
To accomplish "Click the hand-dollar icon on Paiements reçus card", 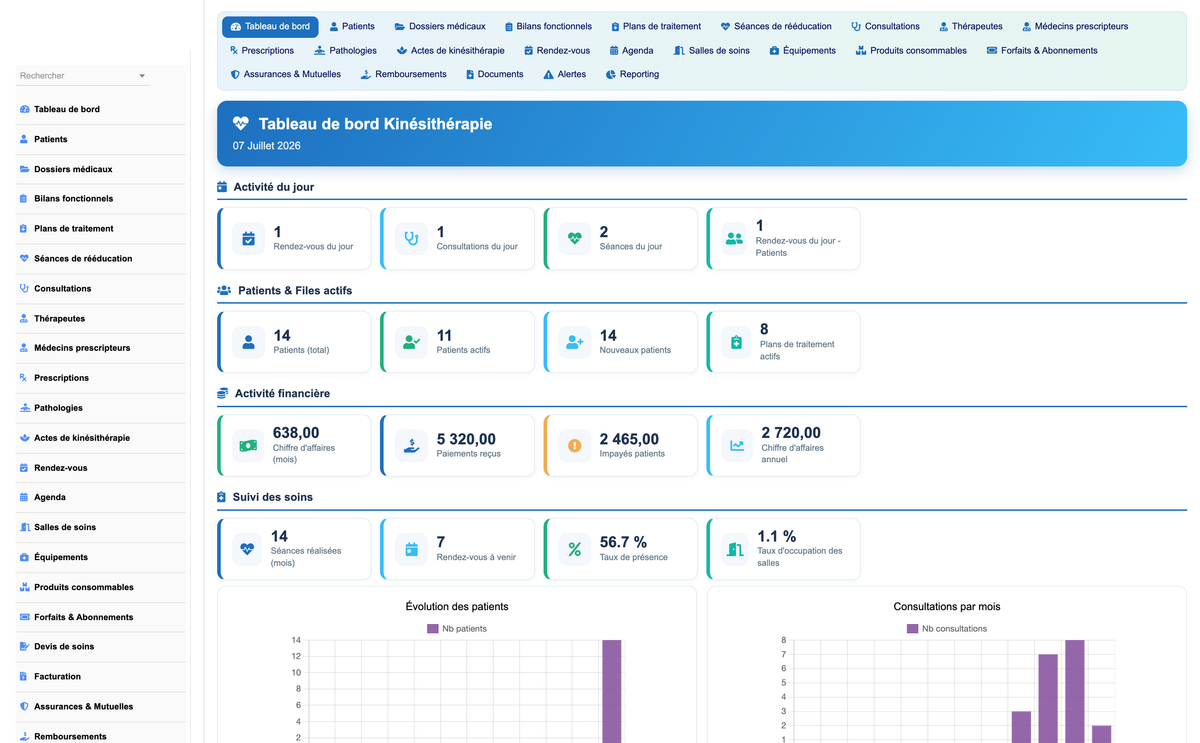I will coord(411,445).
